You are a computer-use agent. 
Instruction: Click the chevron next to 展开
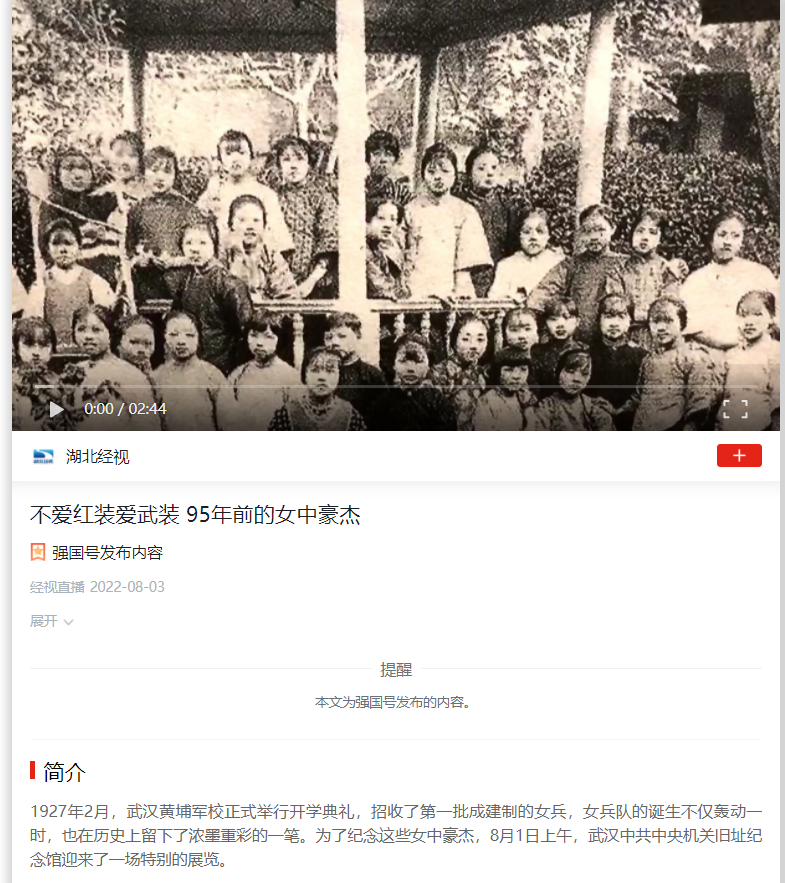click(68, 622)
